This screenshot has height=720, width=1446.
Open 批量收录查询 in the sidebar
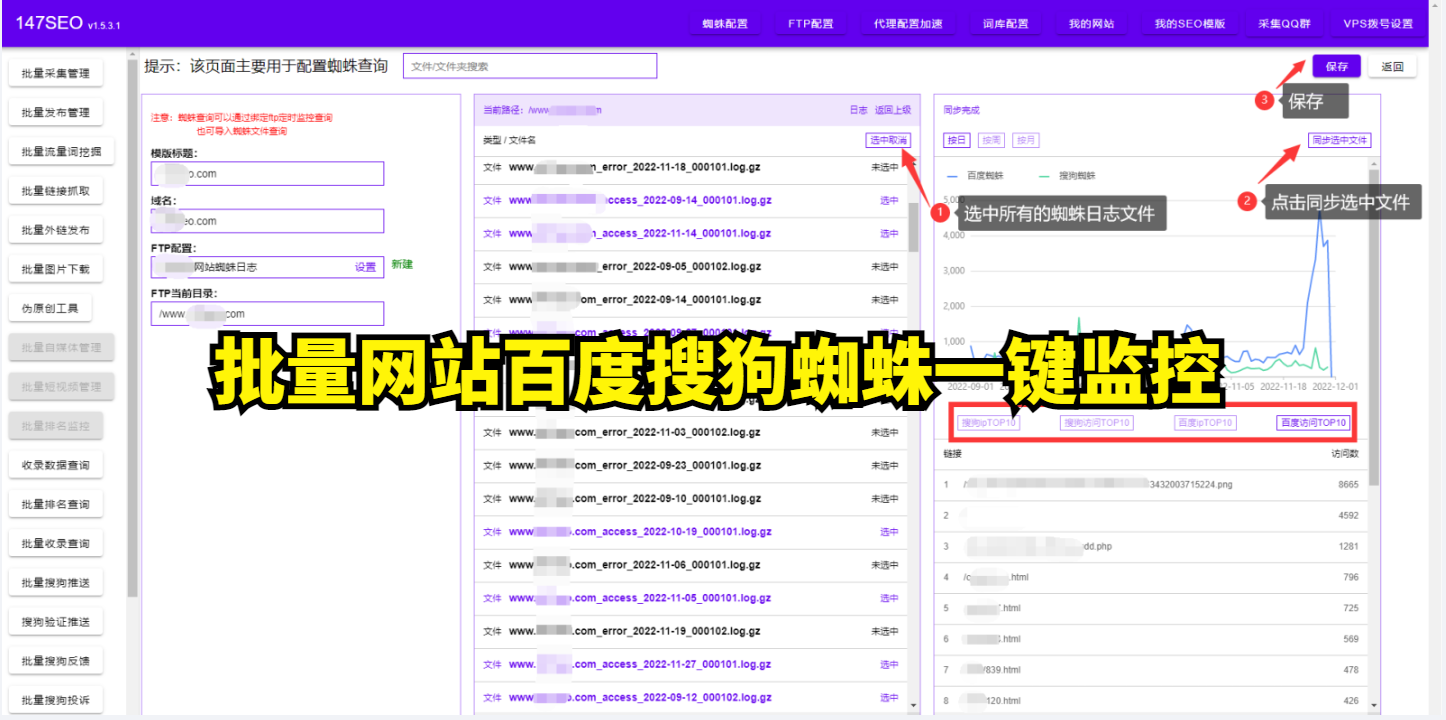(55, 544)
